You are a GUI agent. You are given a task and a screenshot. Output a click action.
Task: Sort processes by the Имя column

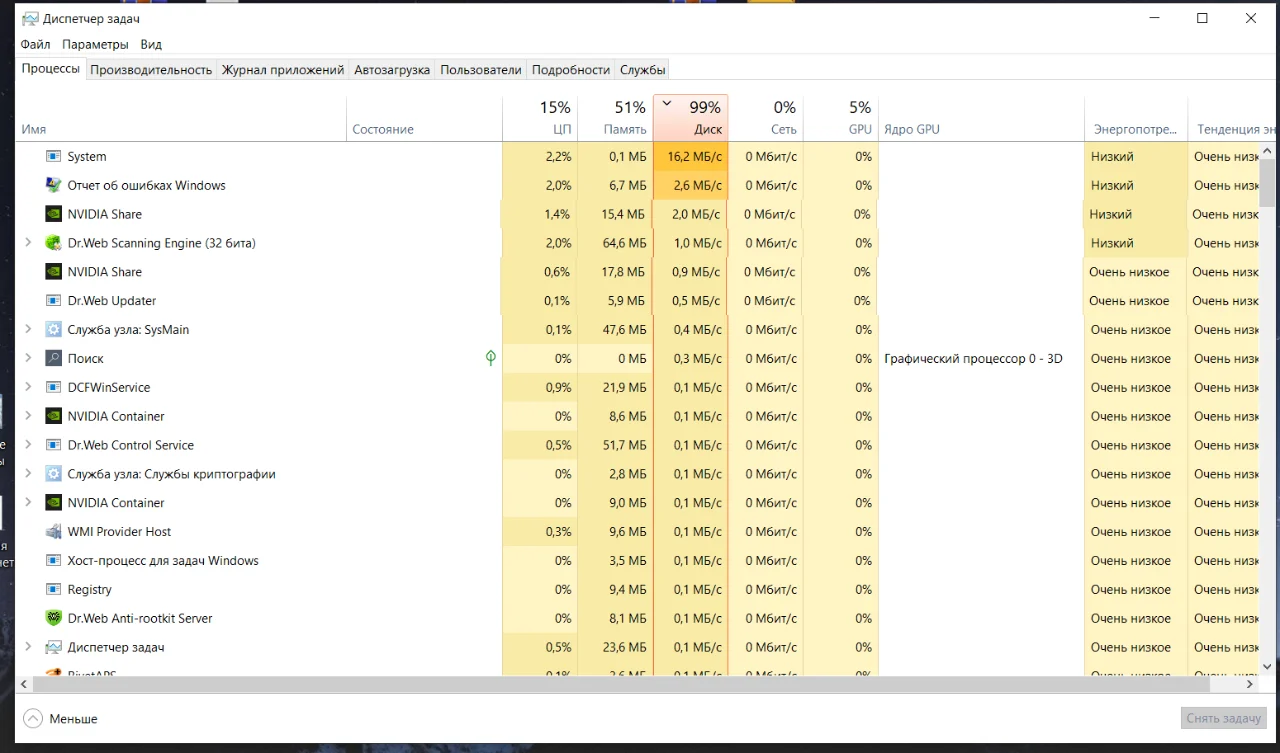[181, 118]
